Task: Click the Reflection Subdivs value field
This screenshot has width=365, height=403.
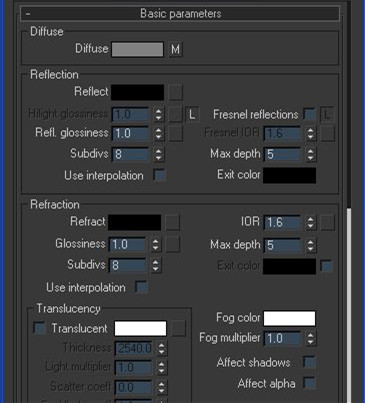Action: pos(130,154)
